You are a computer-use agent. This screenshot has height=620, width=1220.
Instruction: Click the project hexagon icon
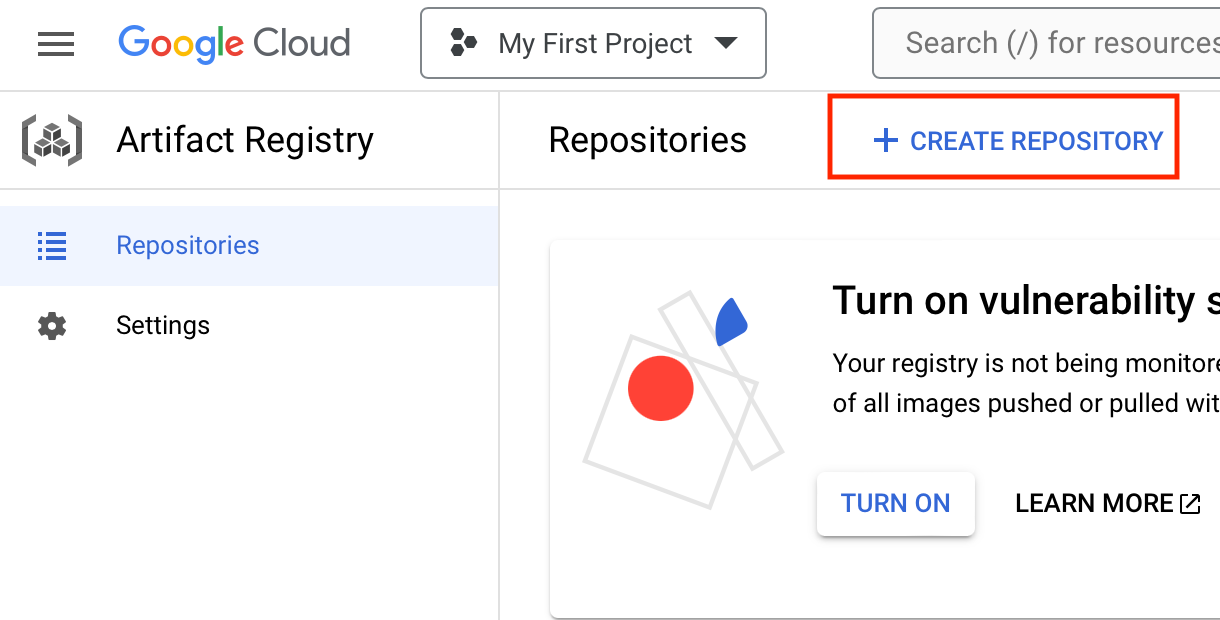click(463, 43)
